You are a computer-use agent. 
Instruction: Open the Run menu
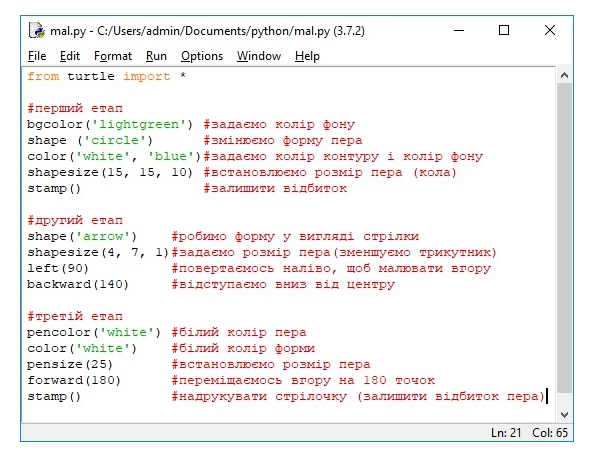(x=156, y=56)
